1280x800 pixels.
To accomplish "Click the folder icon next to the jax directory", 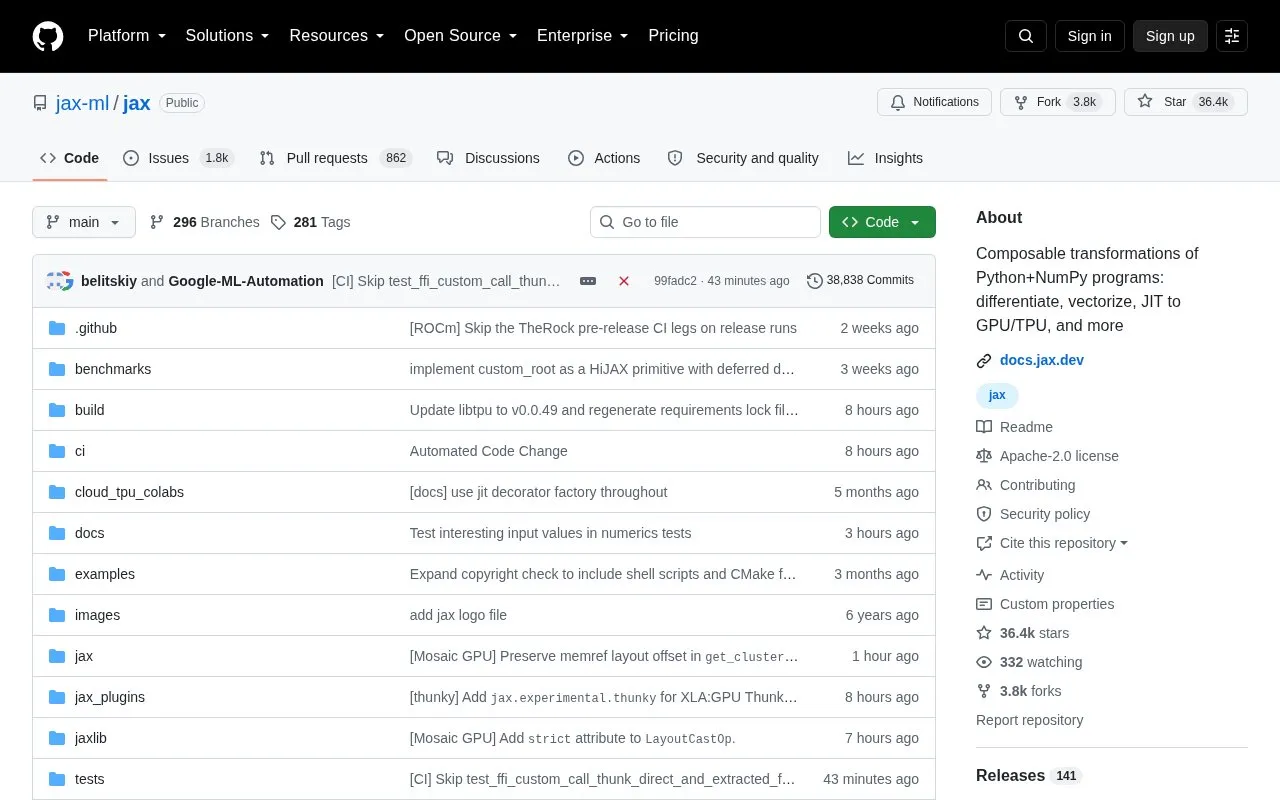I will pos(57,656).
